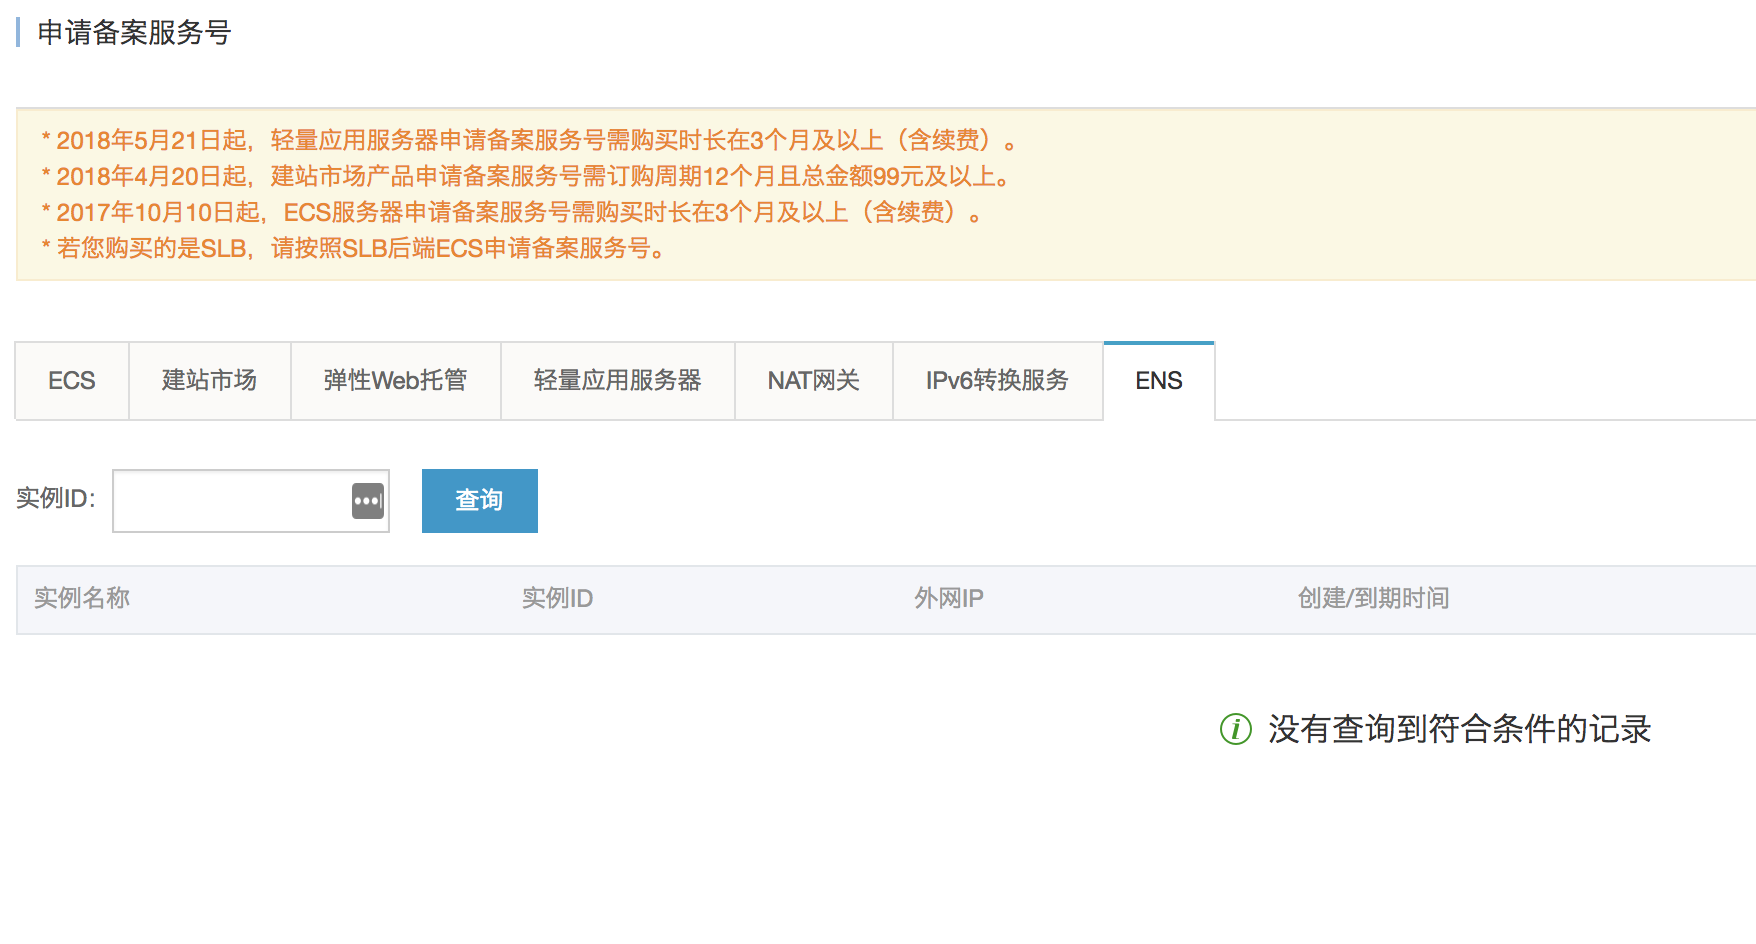Screen dimensions: 1756x944
Task: Select the 弹性Web托管 tab
Action: 395,381
